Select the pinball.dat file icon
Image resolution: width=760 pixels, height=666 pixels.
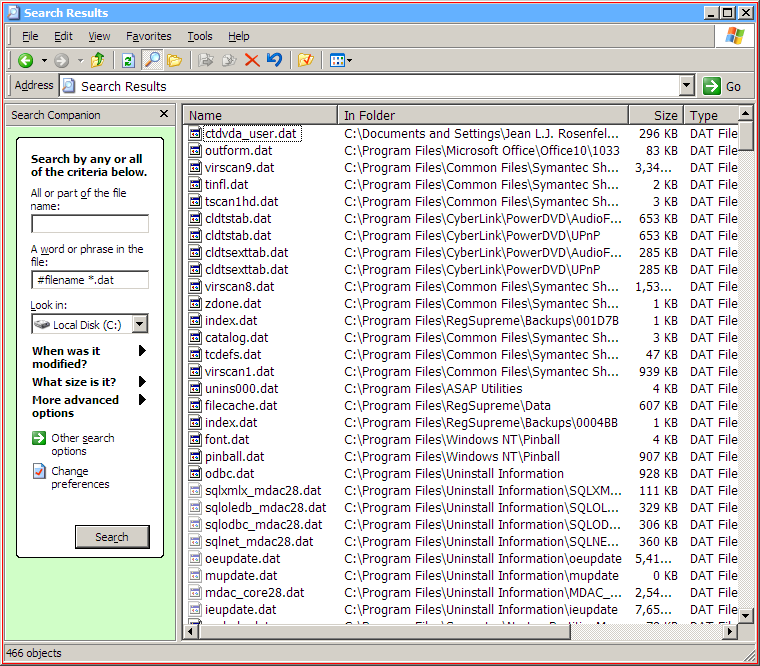coord(195,456)
